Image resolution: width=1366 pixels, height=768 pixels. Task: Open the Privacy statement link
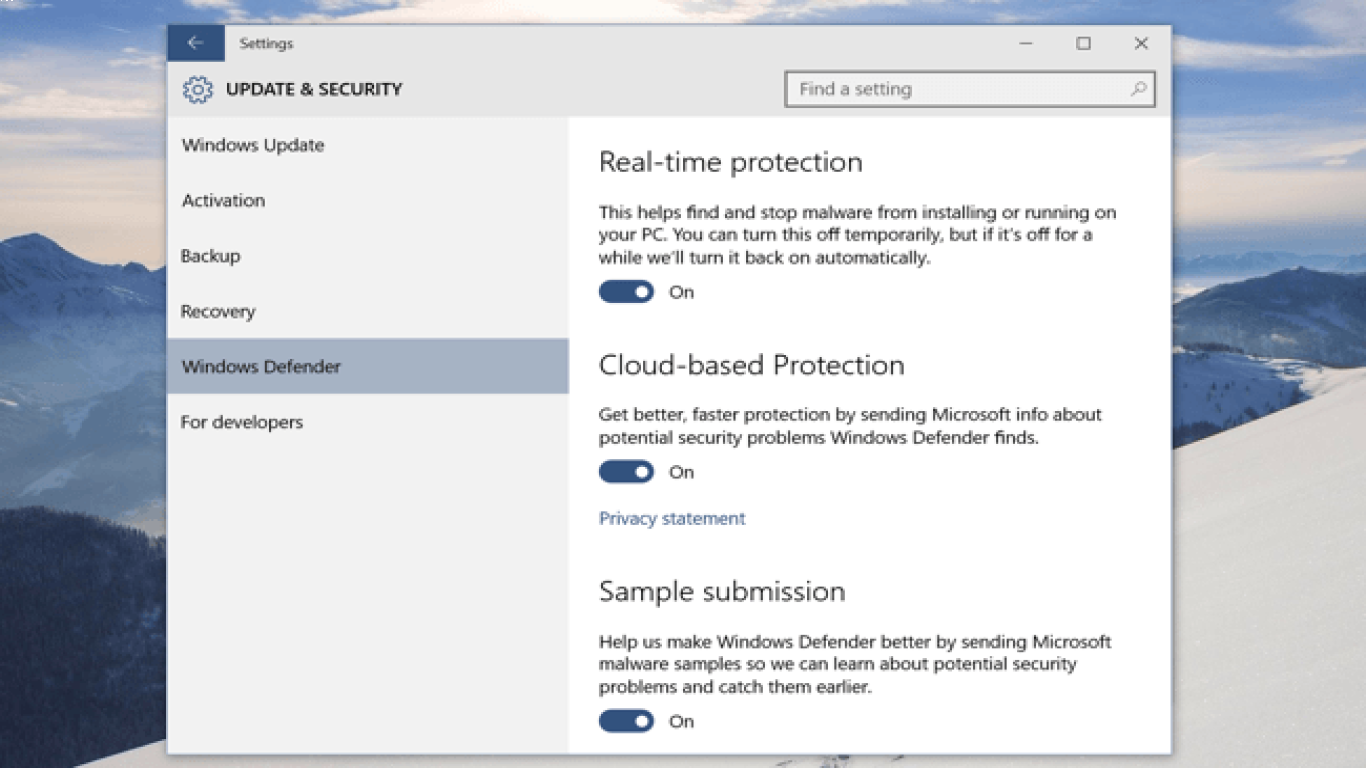click(672, 518)
